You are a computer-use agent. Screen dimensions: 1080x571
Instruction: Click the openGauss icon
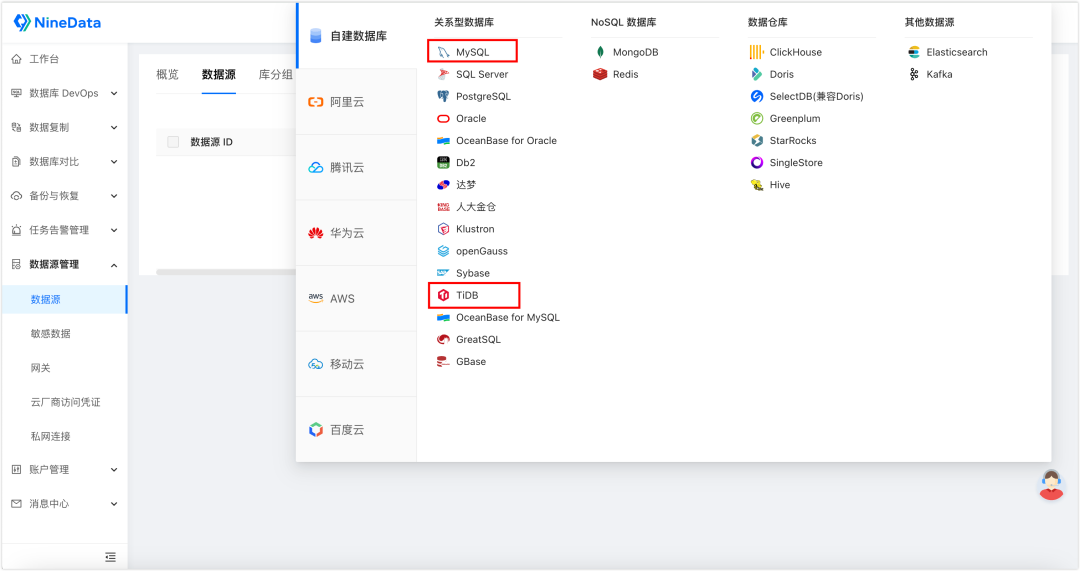(x=444, y=251)
